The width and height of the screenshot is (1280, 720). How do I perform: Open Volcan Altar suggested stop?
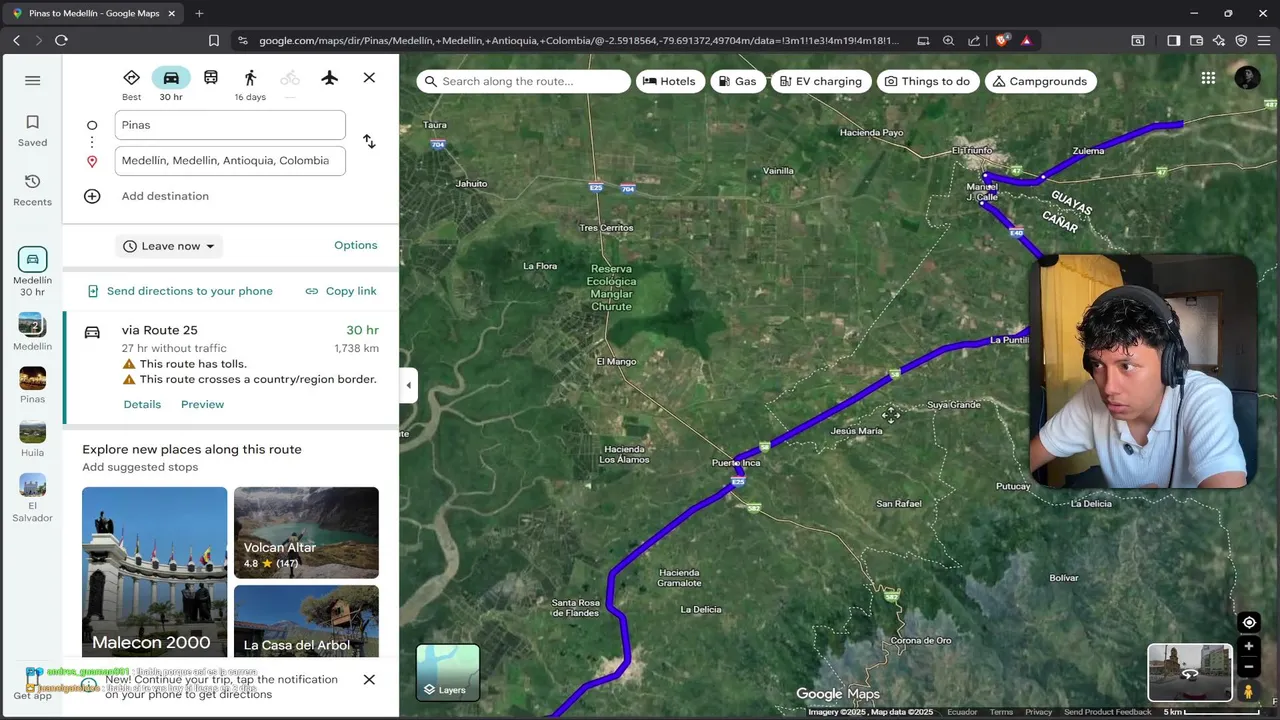click(306, 533)
